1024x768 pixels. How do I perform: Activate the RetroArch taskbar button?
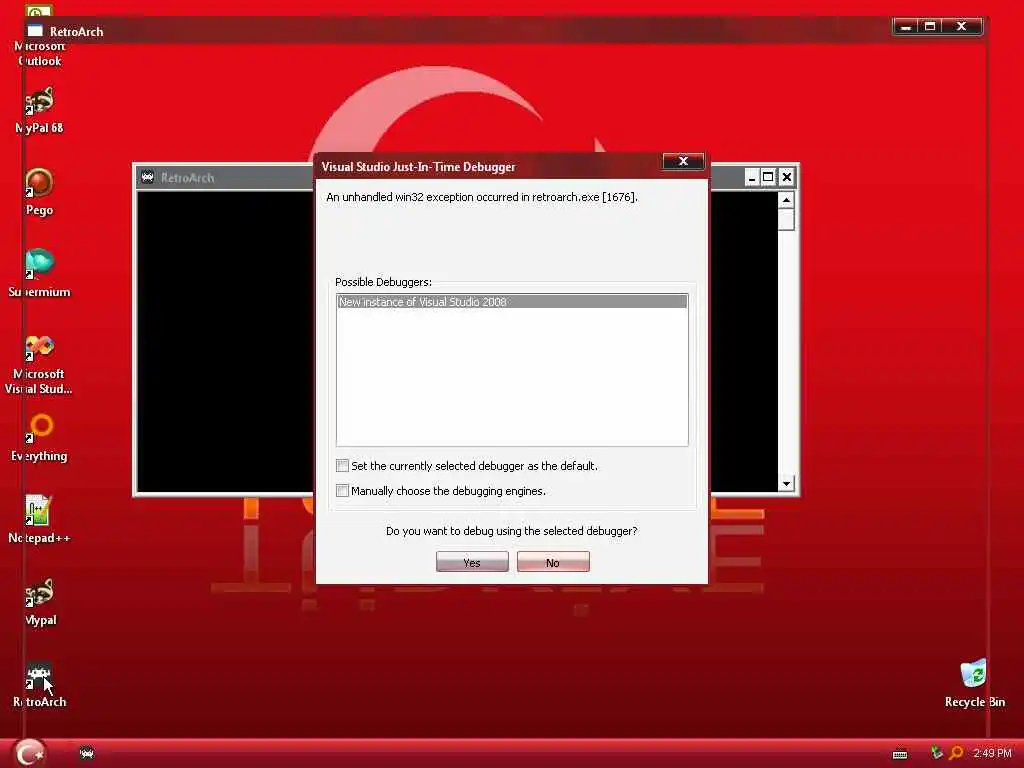86,753
